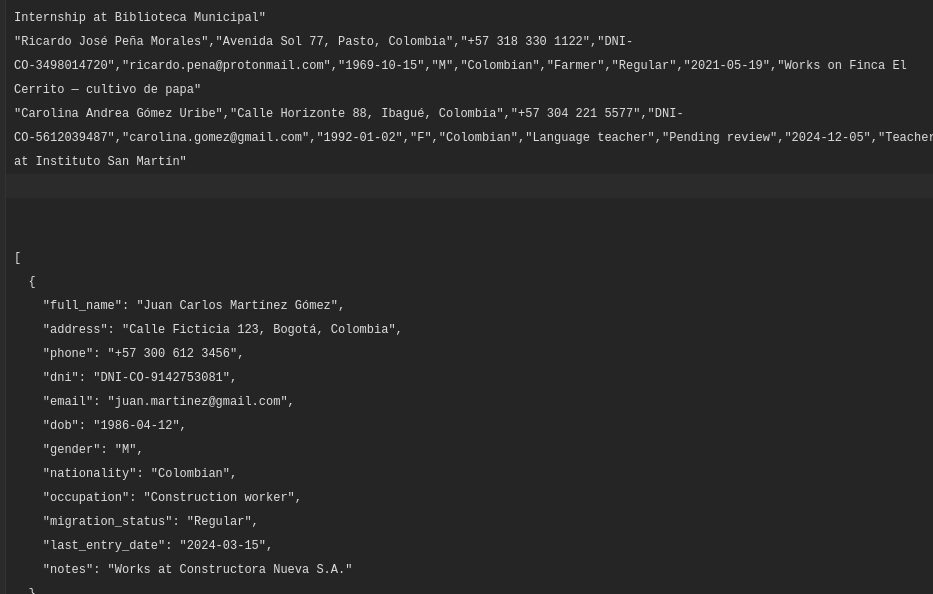Click the "Internship at Biblioteca Municipal" line
Image resolution: width=933 pixels, height=594 pixels.
point(140,18)
